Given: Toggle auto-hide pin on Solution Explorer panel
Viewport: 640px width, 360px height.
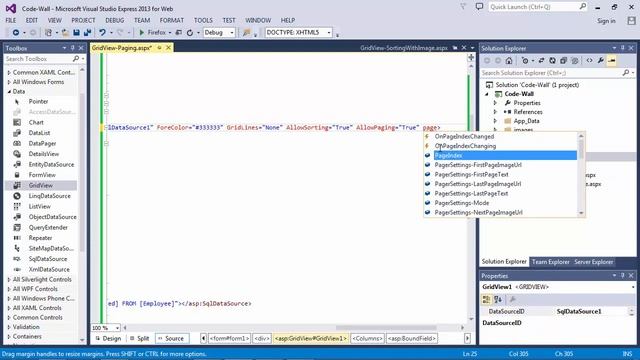Looking at the screenshot, I should [622, 48].
